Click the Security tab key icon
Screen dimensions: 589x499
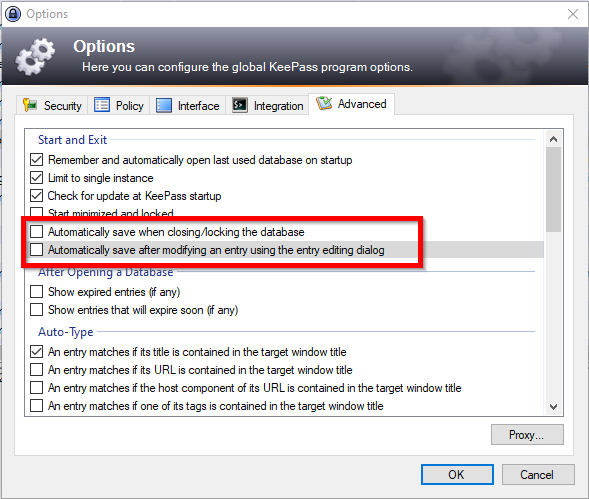coord(30,105)
